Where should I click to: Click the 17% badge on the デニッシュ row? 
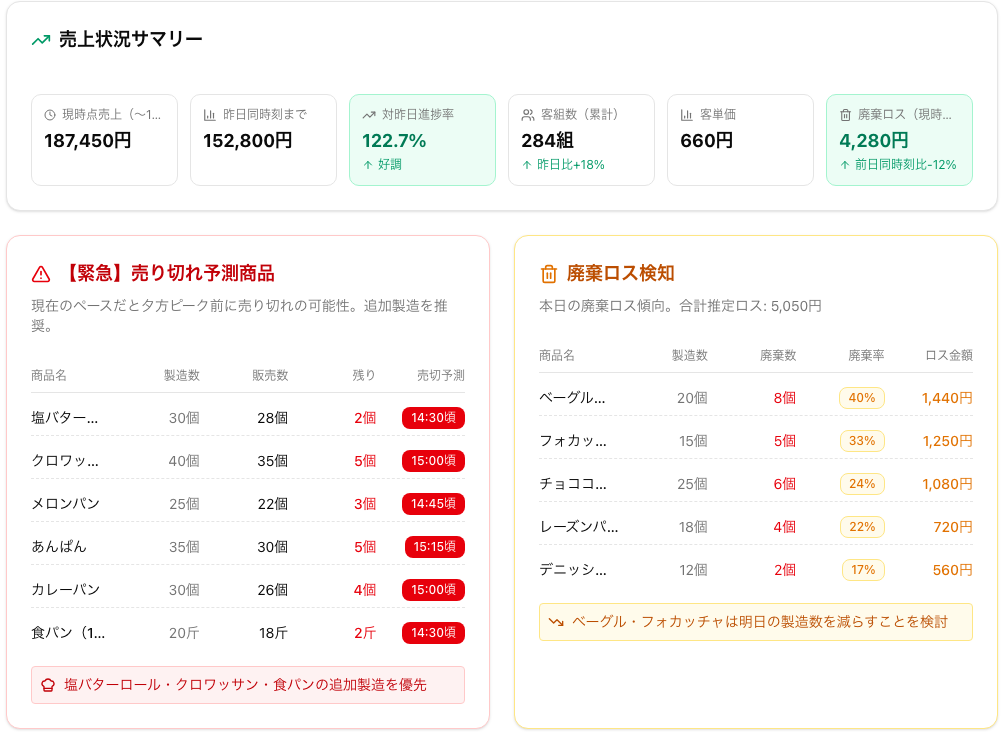point(861,570)
